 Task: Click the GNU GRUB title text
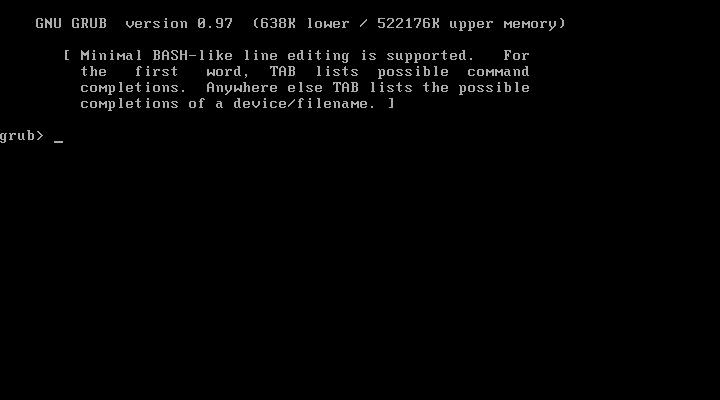click(x=71, y=23)
